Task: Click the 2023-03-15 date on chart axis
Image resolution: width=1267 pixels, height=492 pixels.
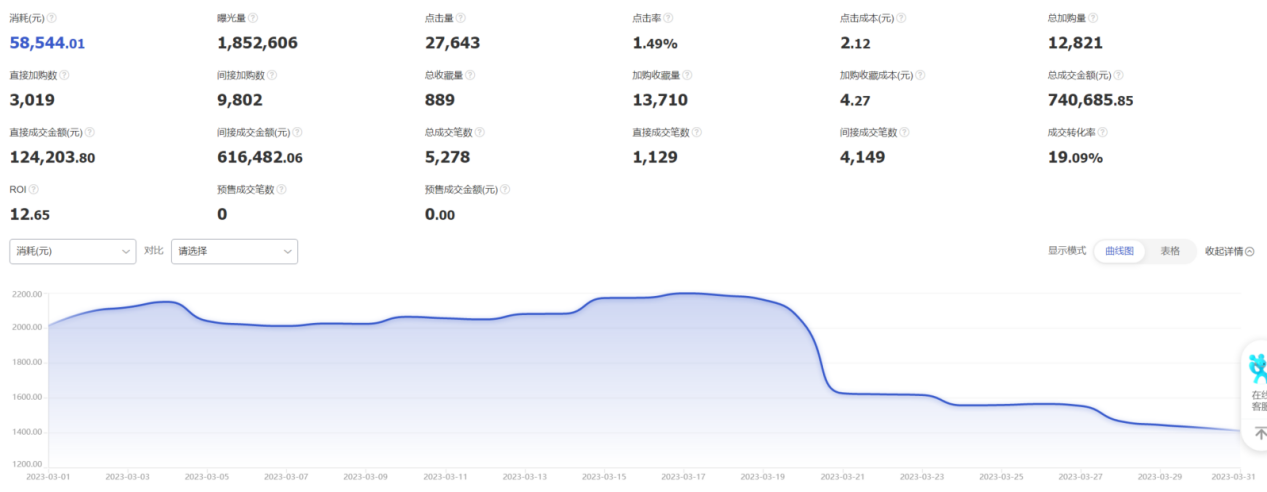Action: 606,477
